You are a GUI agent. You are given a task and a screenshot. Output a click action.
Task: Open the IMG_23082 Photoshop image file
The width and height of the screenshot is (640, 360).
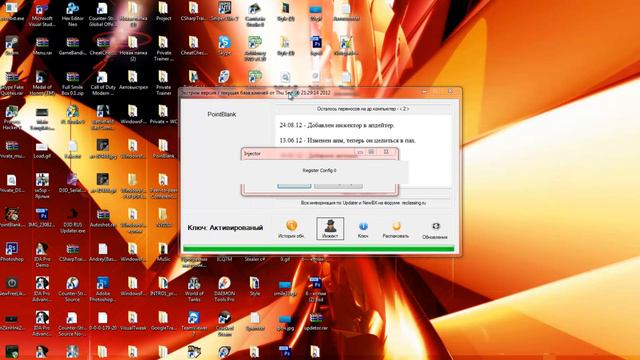pyautogui.click(x=42, y=219)
